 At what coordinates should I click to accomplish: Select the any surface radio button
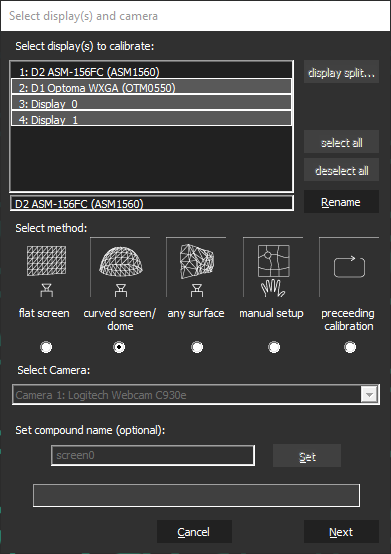point(197,347)
